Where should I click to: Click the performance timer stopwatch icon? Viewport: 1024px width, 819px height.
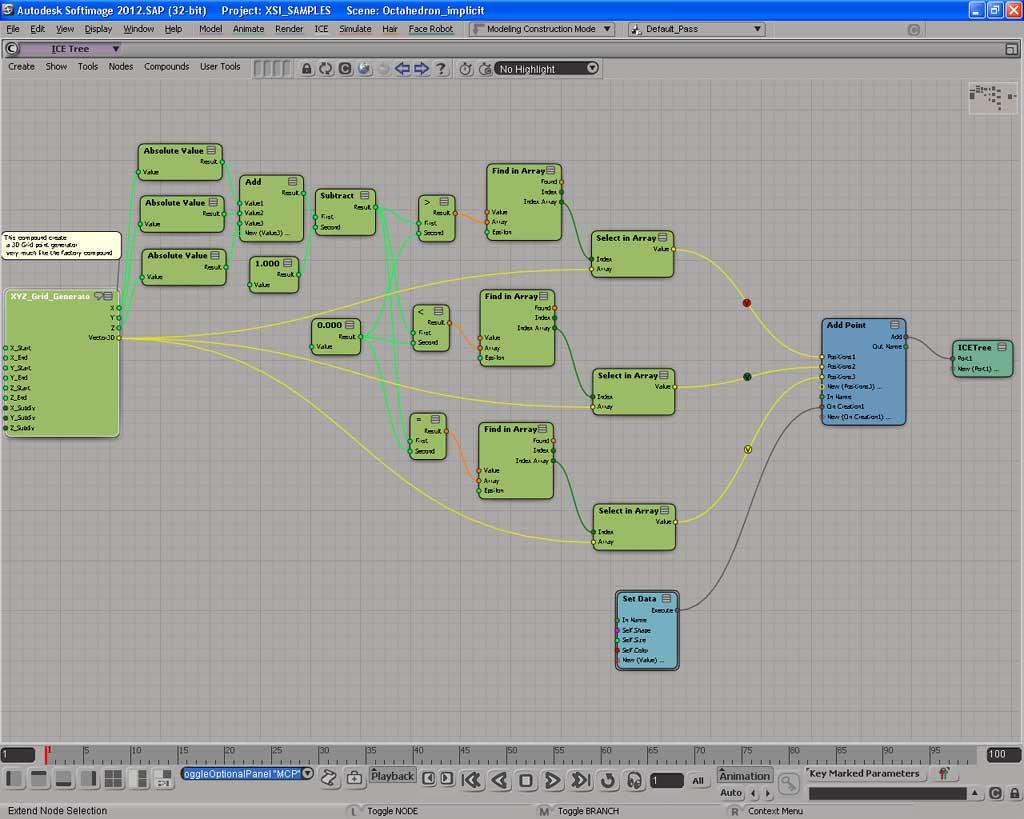[466, 69]
